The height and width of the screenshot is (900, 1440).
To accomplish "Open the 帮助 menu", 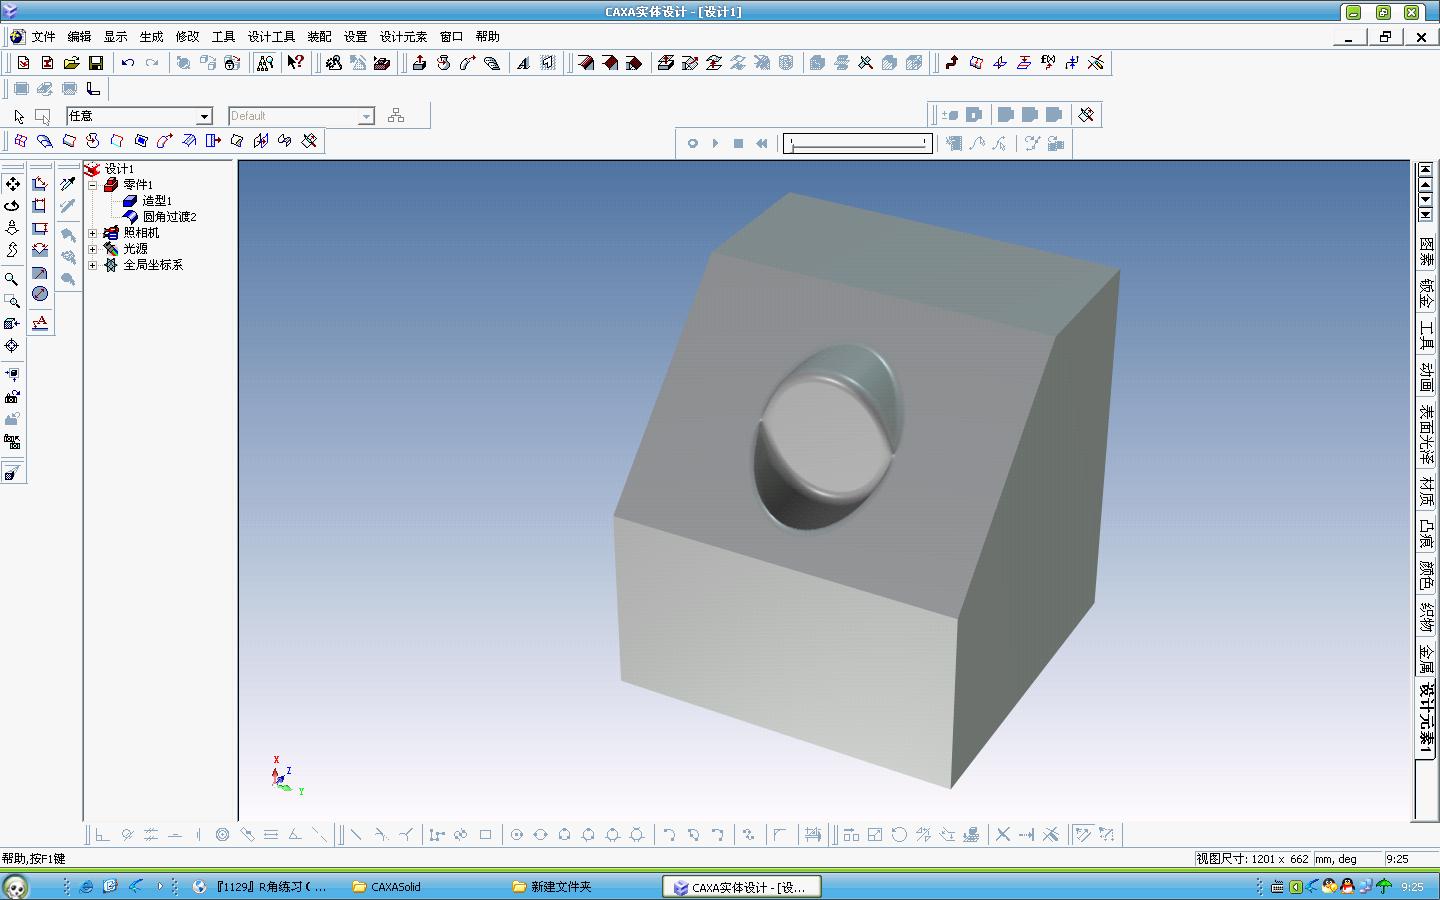I will pos(487,36).
